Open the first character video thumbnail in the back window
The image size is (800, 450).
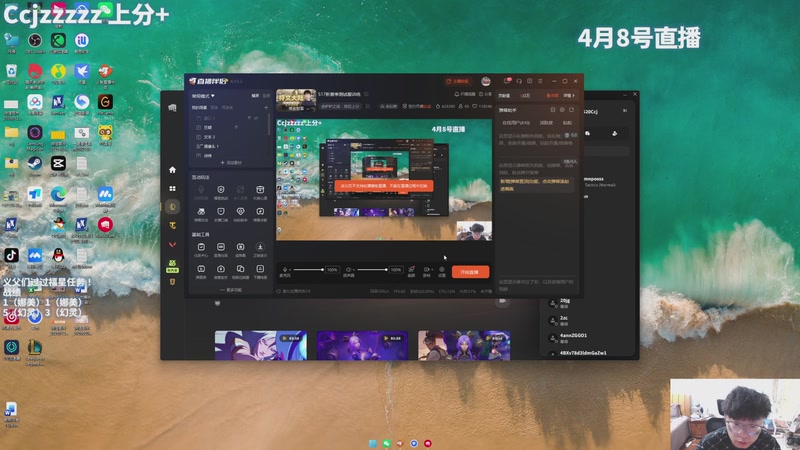[261, 345]
